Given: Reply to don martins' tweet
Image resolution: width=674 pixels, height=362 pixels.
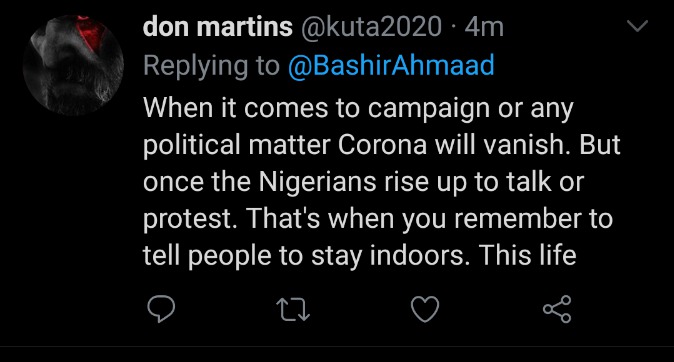Looking at the screenshot, I should (161, 309).
